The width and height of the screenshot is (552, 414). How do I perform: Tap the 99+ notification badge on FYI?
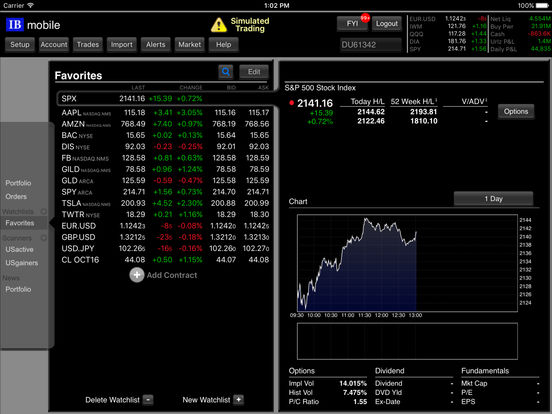[365, 18]
